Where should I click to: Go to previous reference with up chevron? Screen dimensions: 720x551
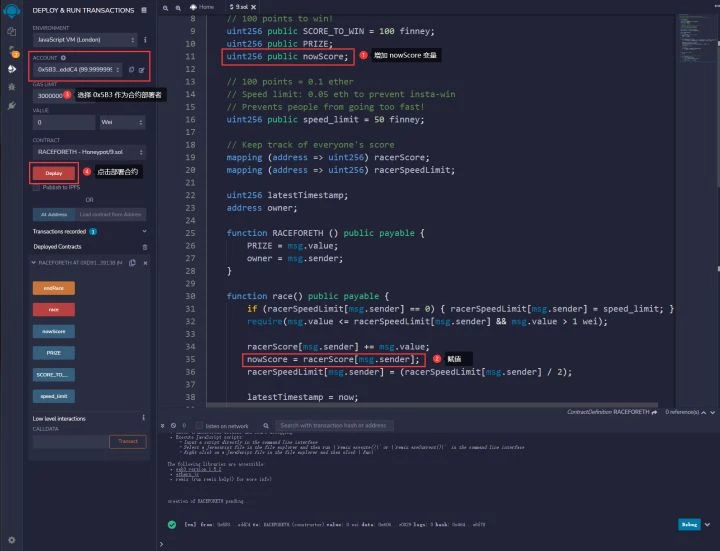tap(703, 412)
